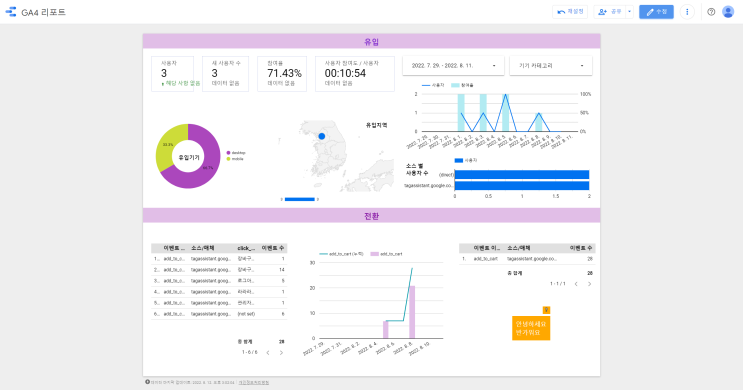Open the help question mark icon
This screenshot has height=390, width=743.
pyautogui.click(x=711, y=12)
